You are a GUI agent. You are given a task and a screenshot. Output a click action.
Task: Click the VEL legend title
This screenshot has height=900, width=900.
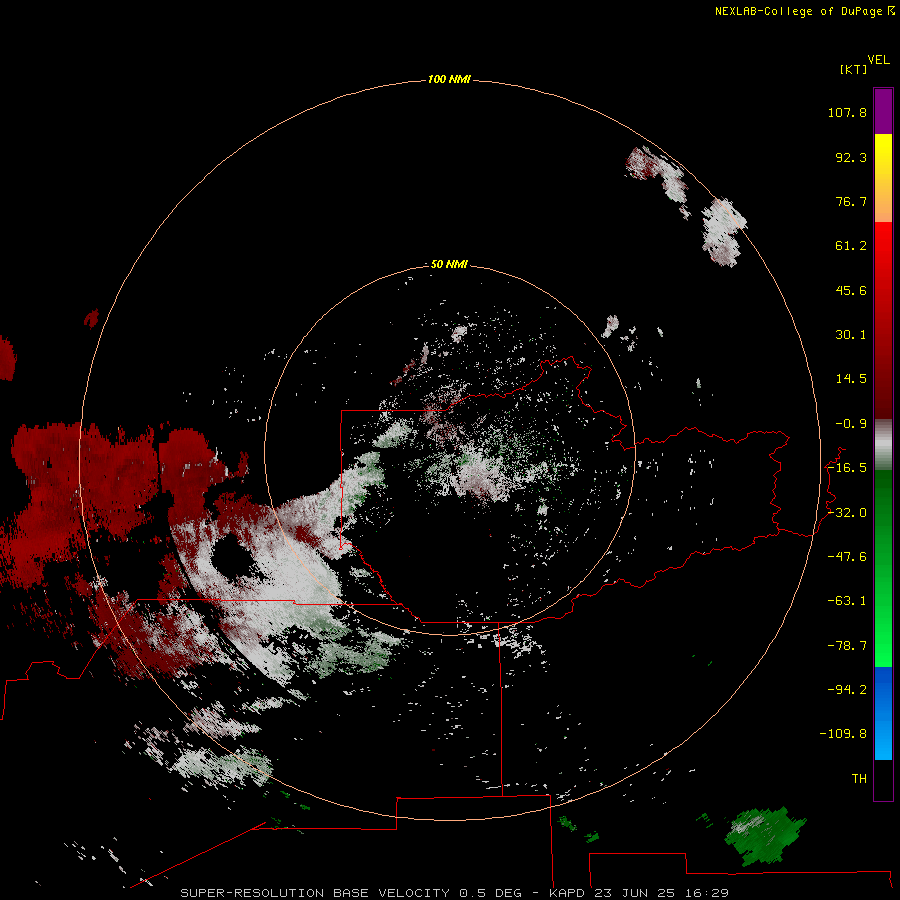coord(878,60)
